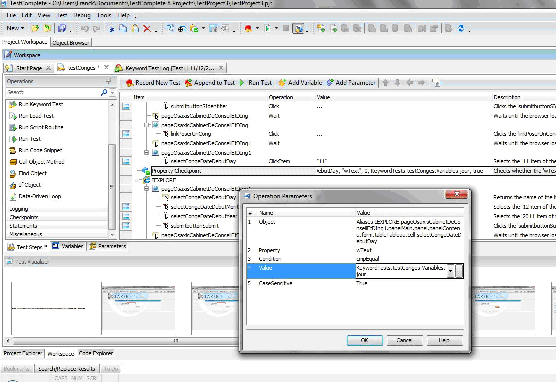Click Cancel in Operation Parameters dialog
Viewport: 556px width, 382px height.
405,340
